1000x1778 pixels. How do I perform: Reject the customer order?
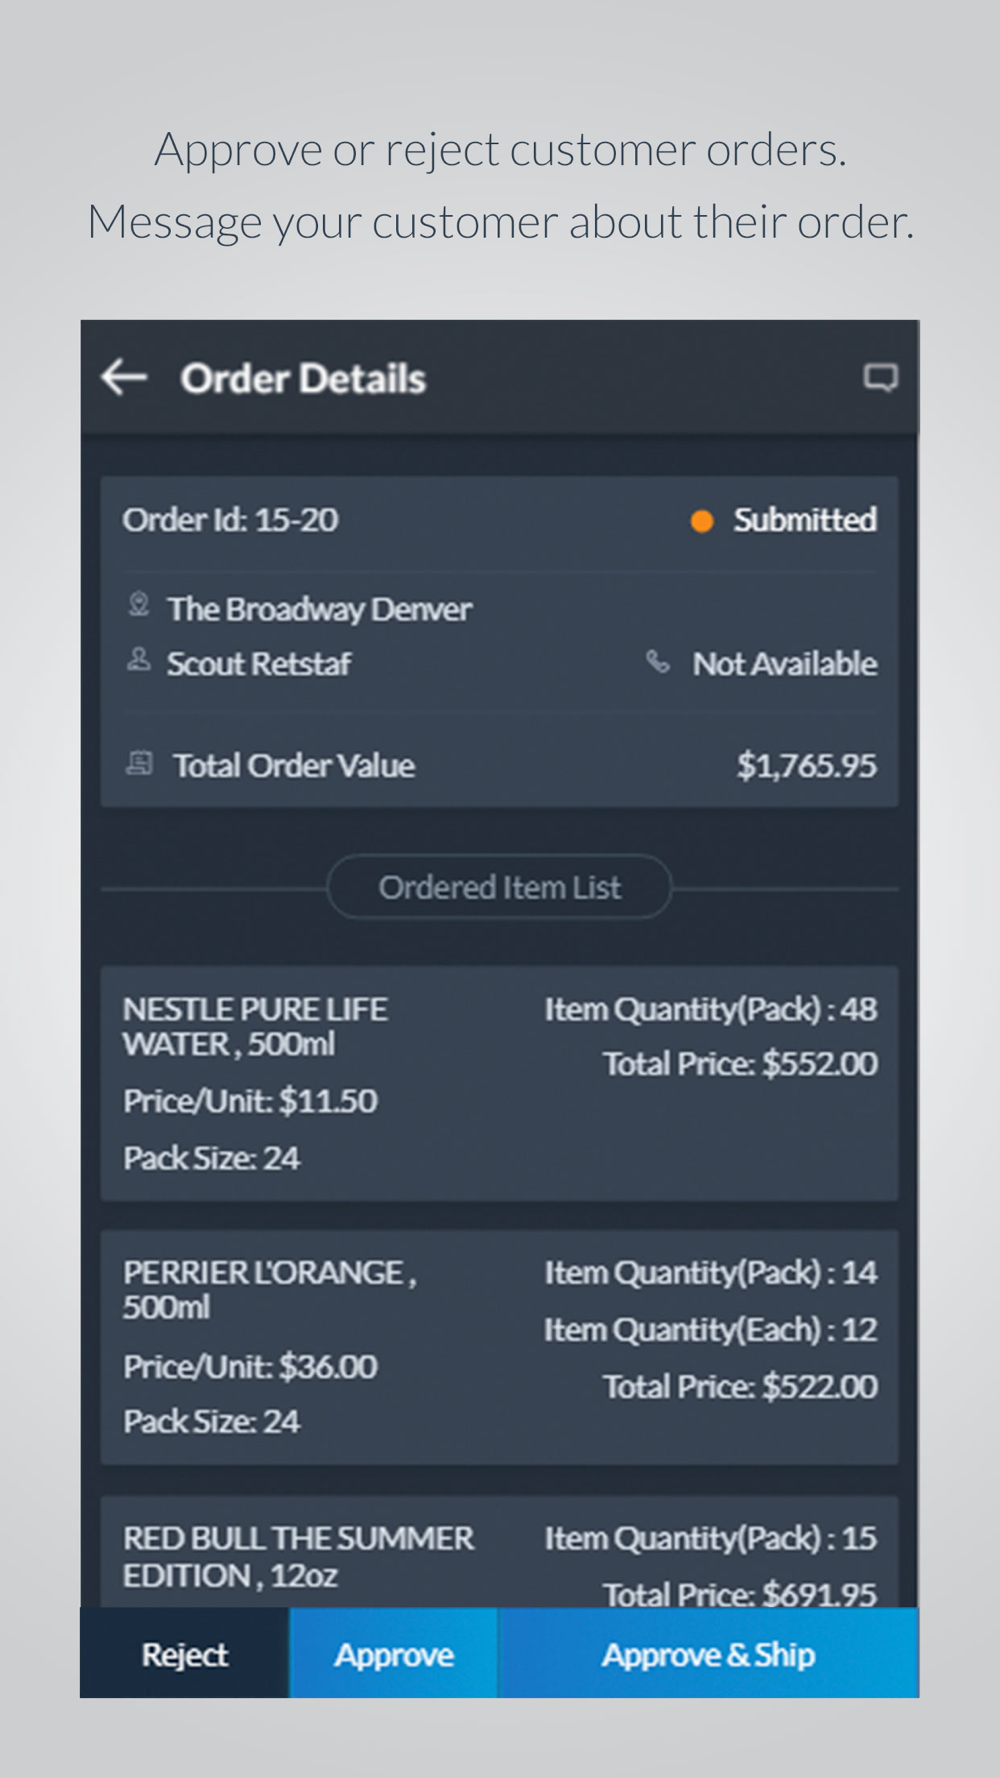click(x=185, y=1654)
